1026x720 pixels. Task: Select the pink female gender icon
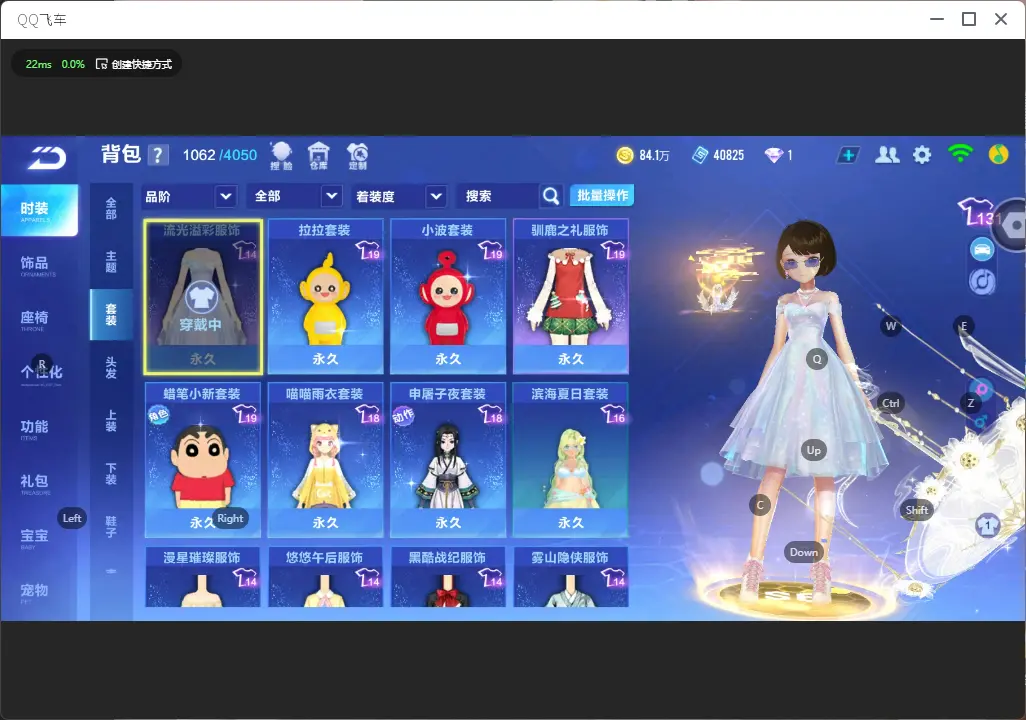981,389
